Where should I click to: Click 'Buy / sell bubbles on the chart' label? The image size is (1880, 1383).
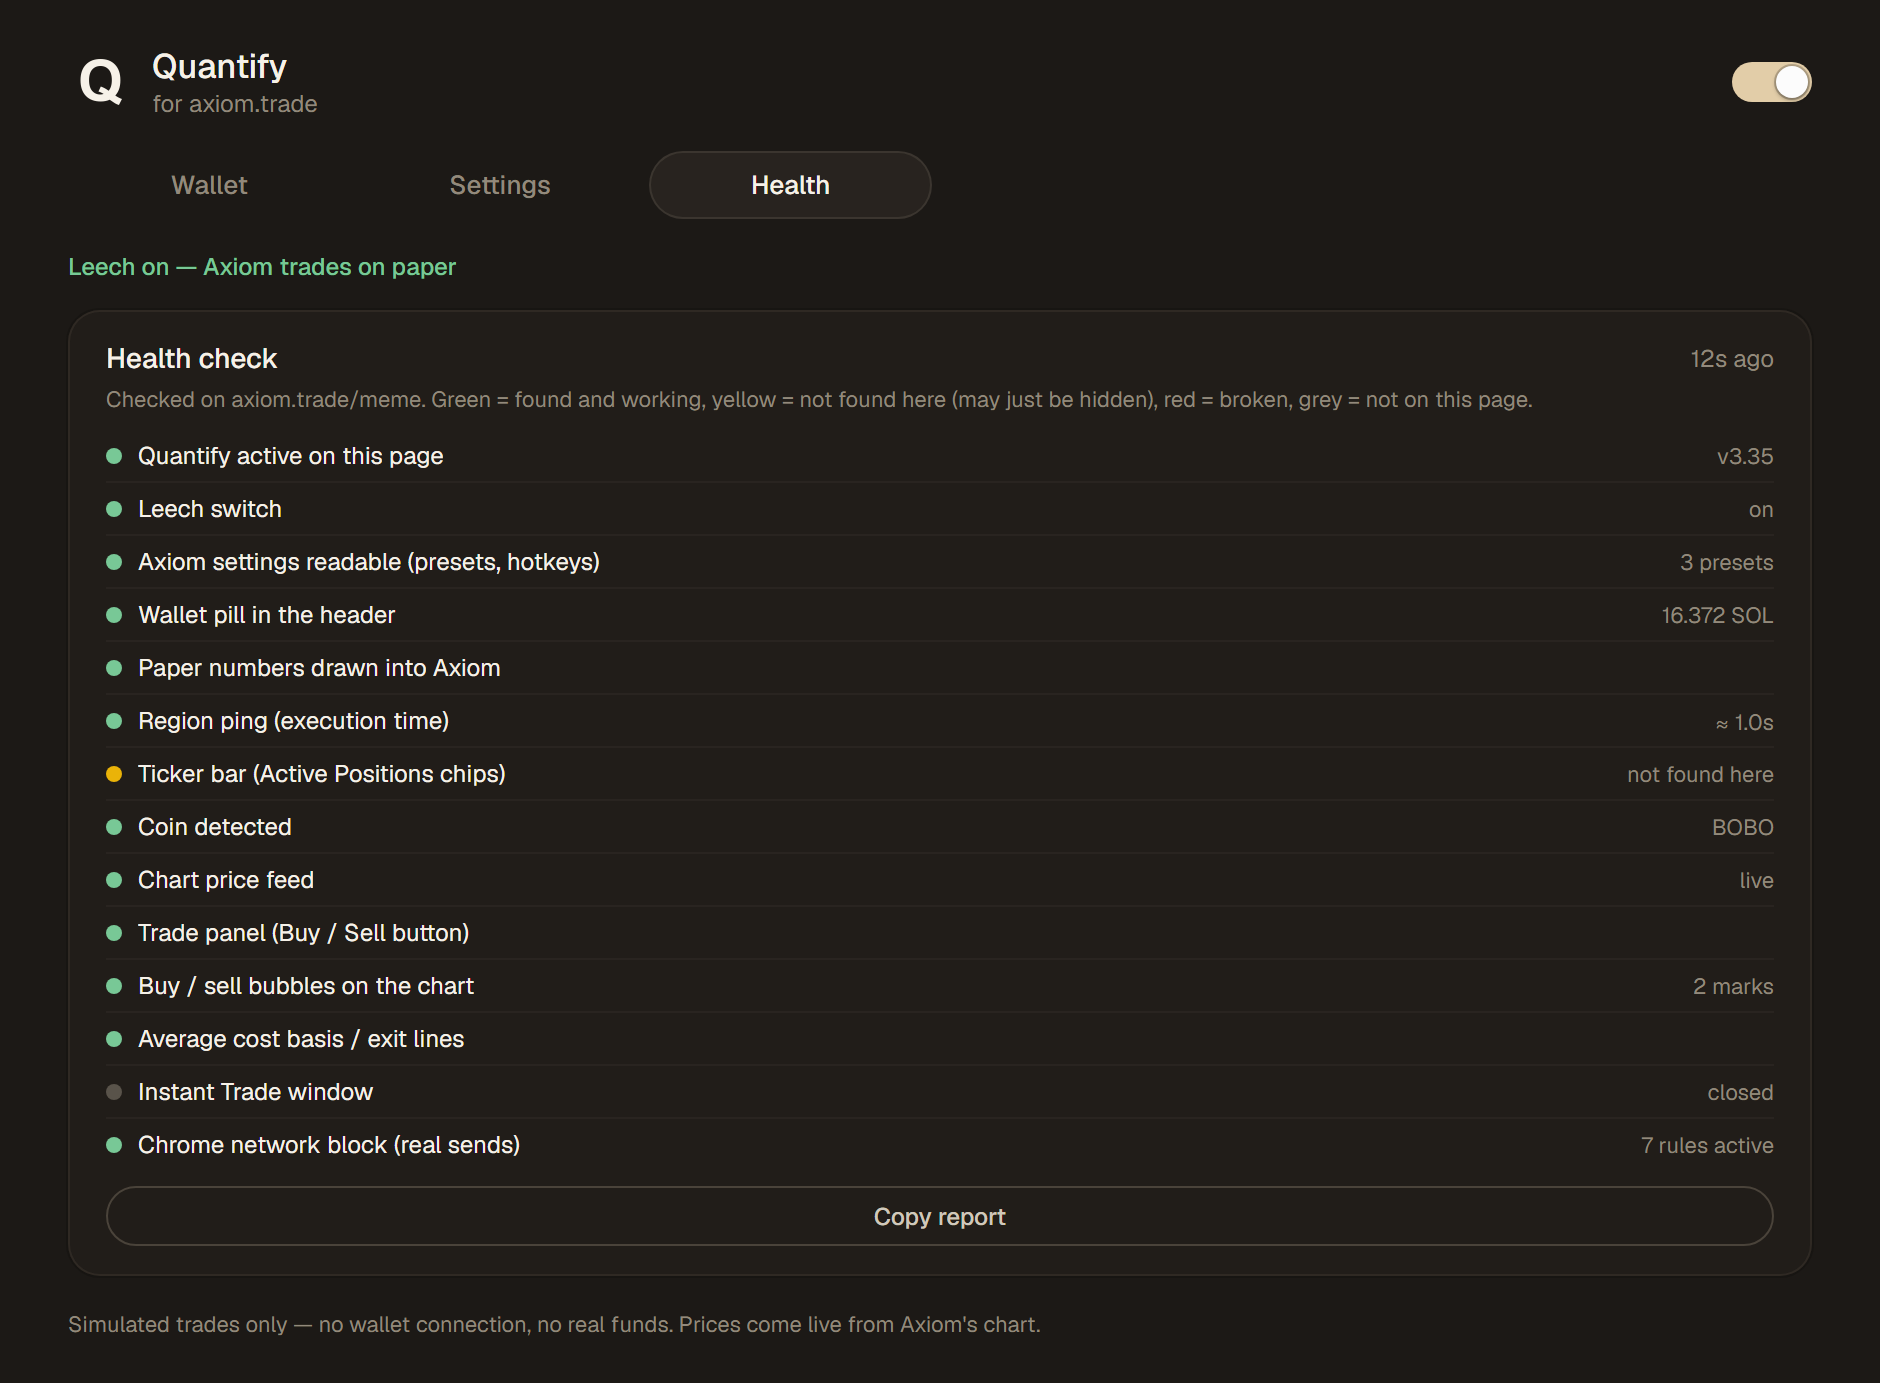(x=306, y=986)
